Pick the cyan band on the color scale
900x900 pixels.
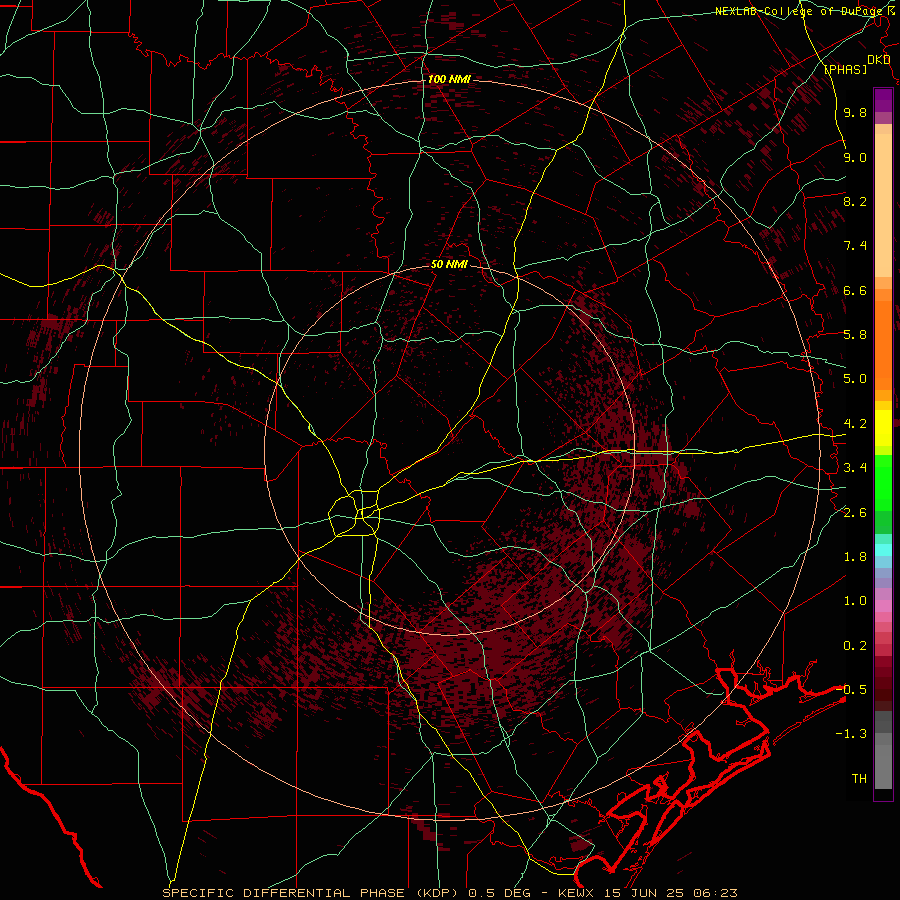(x=883, y=550)
